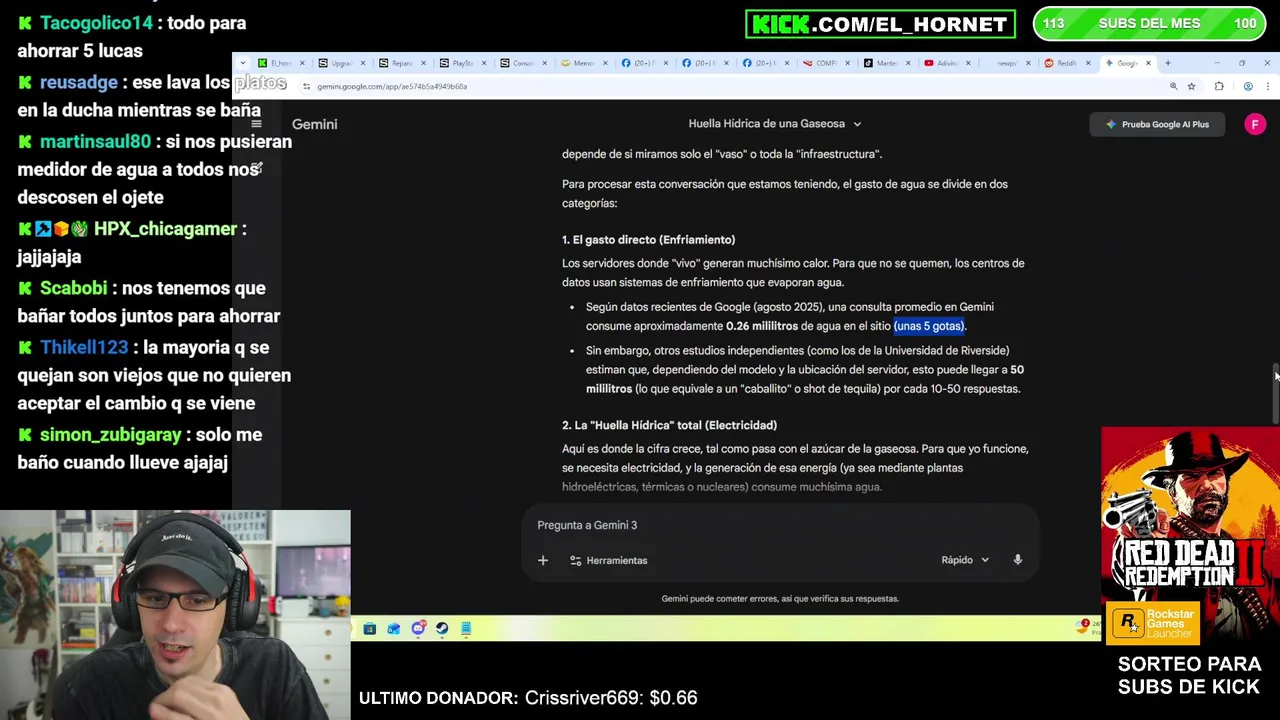Image resolution: width=1280 pixels, height=720 pixels.
Task: Open the account avatar F
Action: pyautogui.click(x=1254, y=124)
